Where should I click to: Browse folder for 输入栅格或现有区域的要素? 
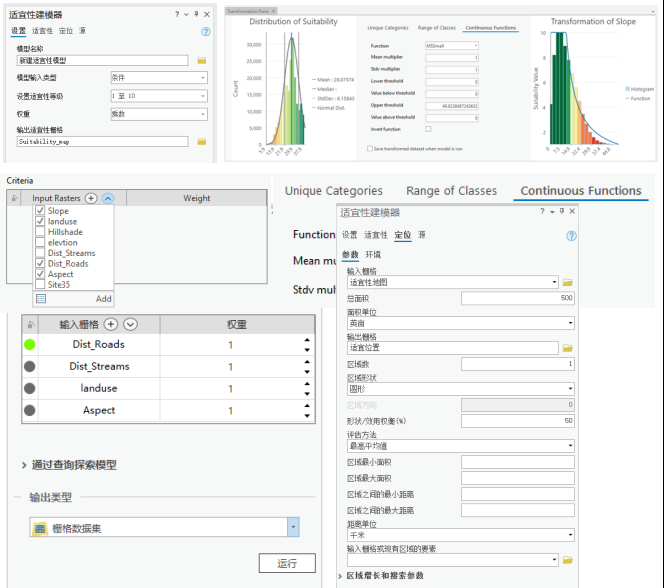(x=567, y=560)
